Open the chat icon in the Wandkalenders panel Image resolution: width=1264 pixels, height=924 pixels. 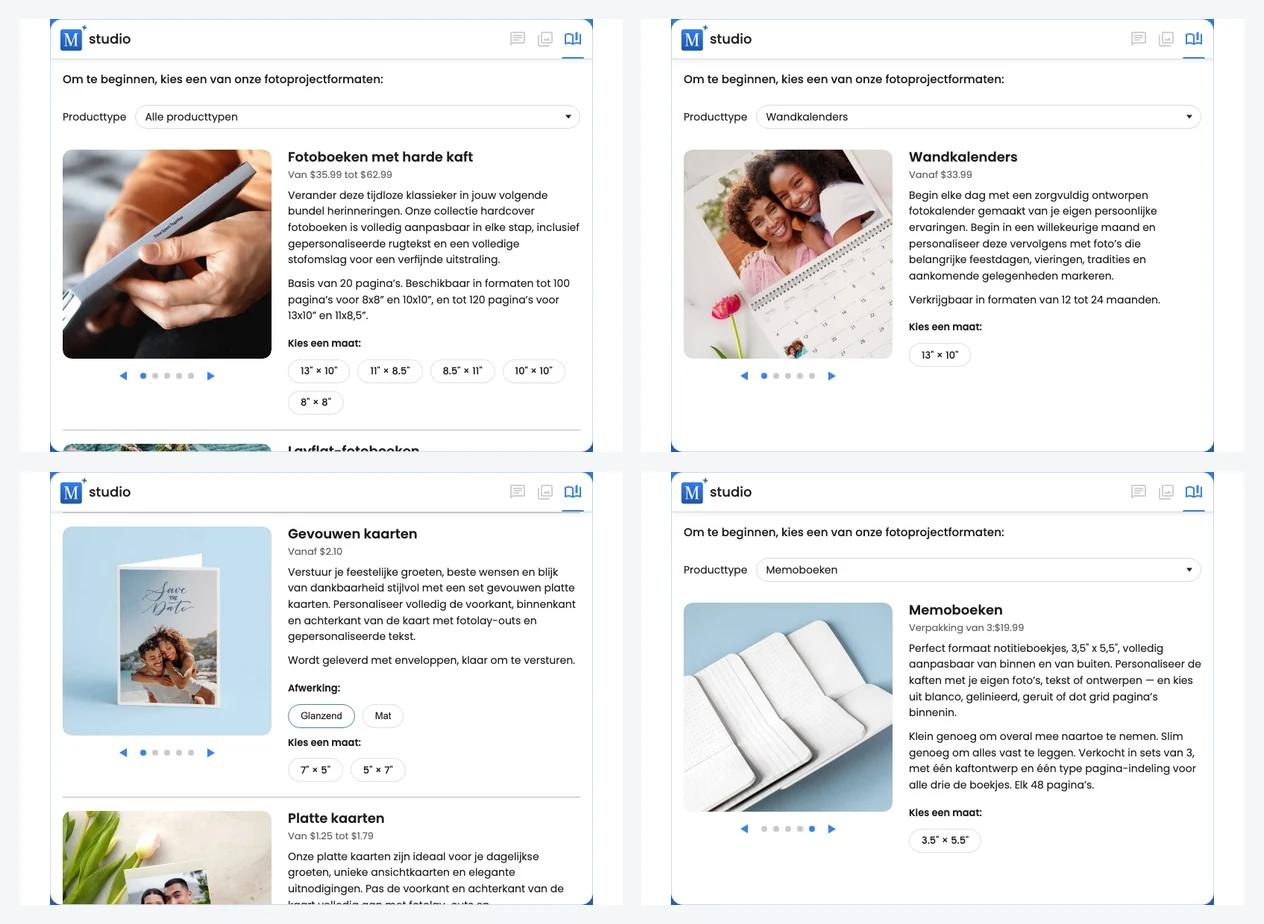click(x=1138, y=39)
